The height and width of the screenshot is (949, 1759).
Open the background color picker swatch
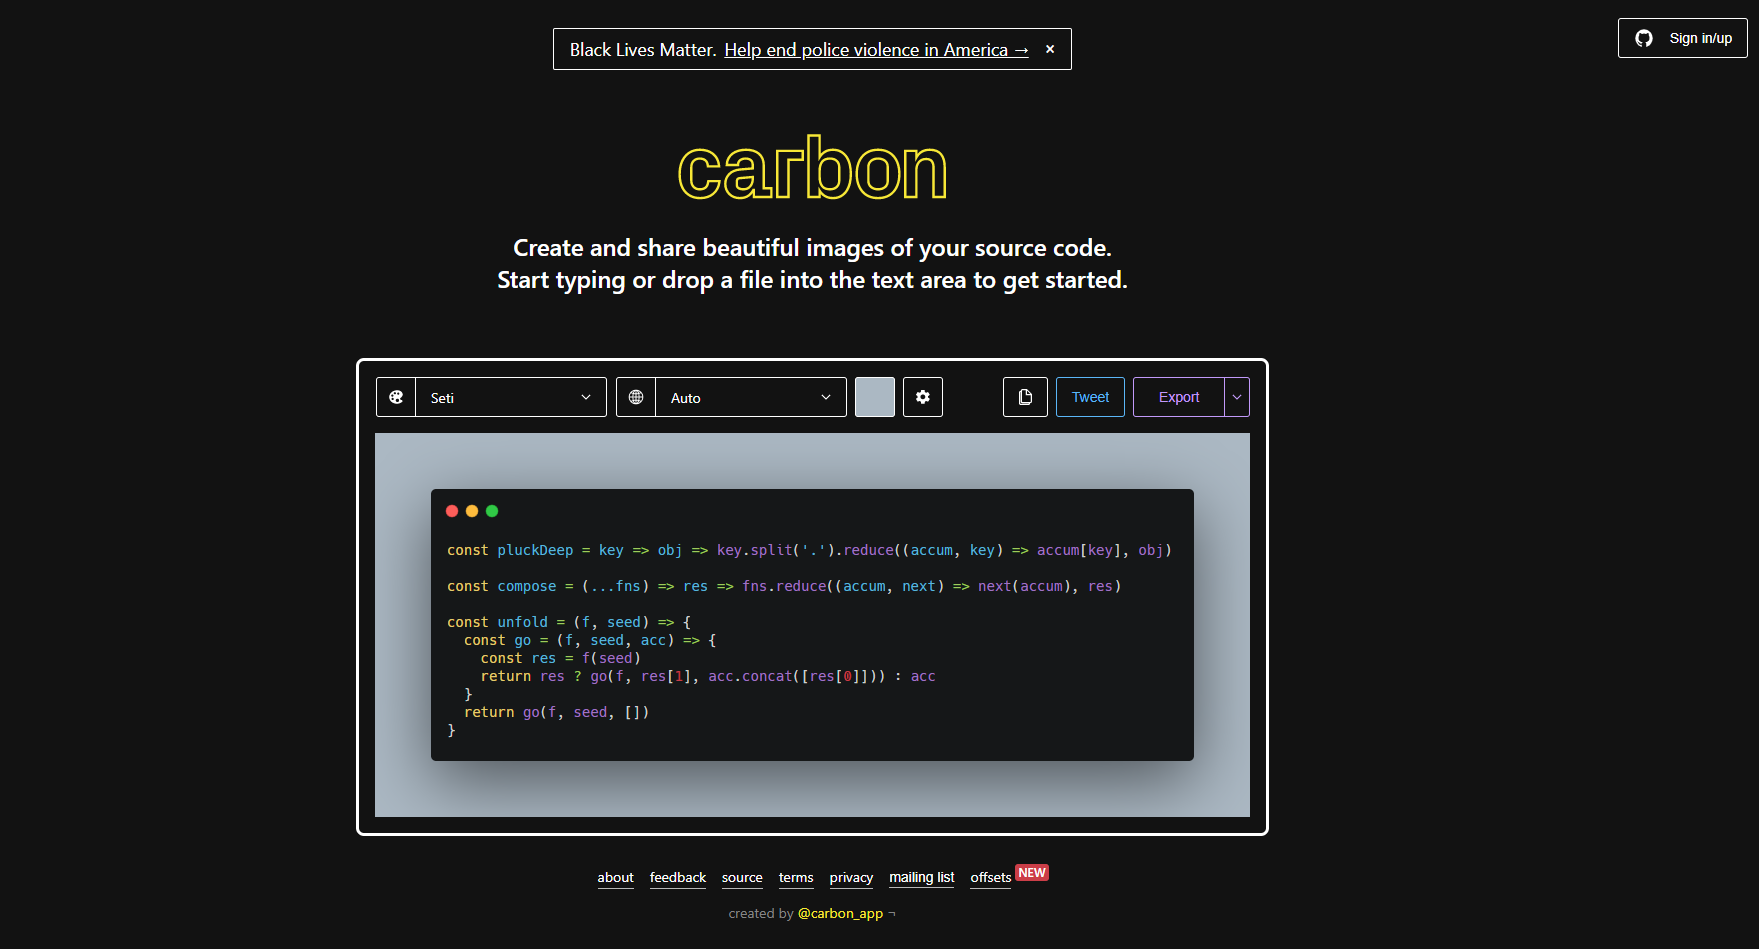[x=875, y=397]
